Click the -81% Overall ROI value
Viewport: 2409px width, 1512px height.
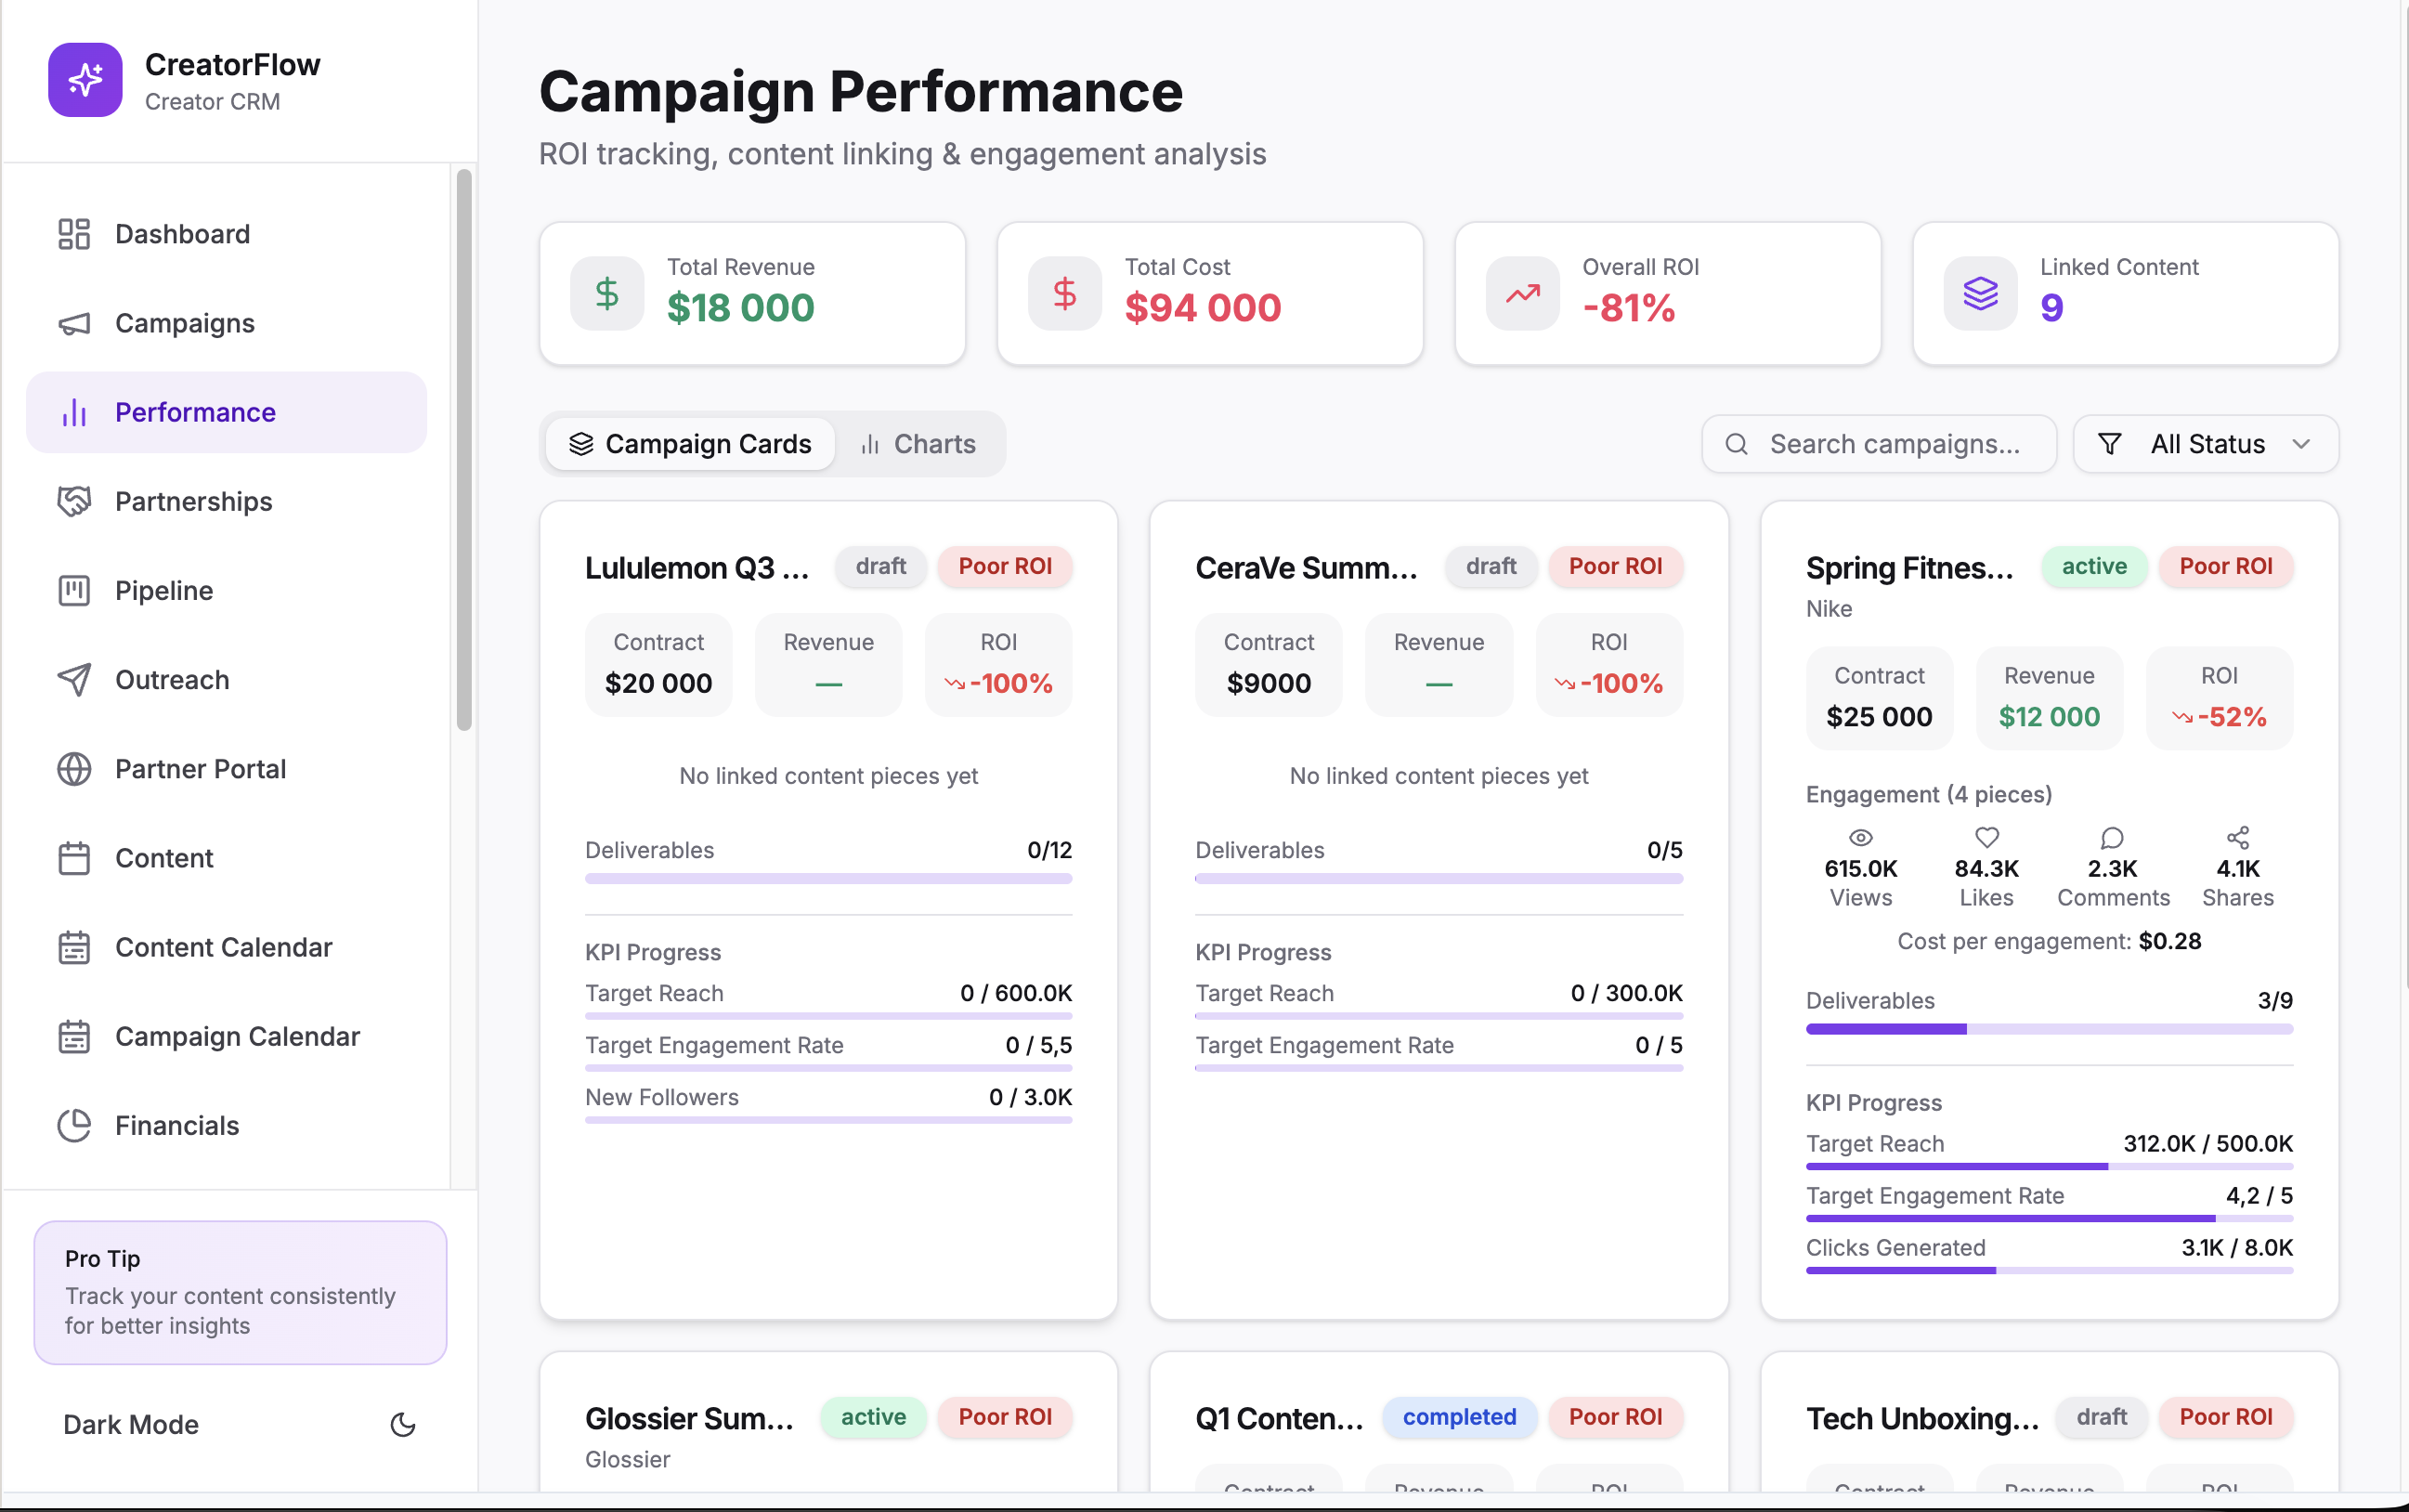[x=1629, y=308]
